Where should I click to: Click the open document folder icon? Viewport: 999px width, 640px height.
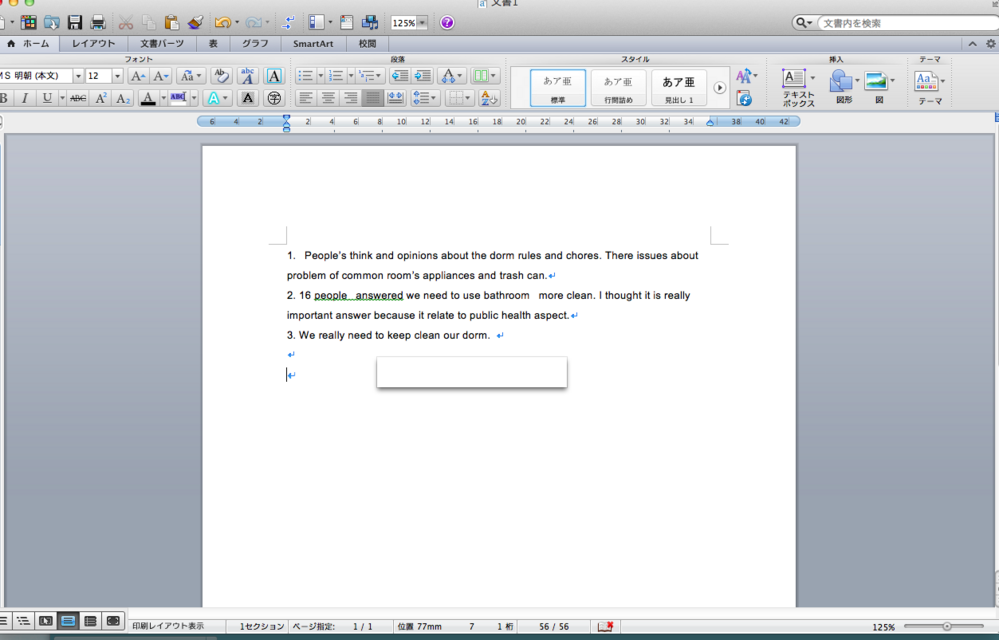(52, 23)
